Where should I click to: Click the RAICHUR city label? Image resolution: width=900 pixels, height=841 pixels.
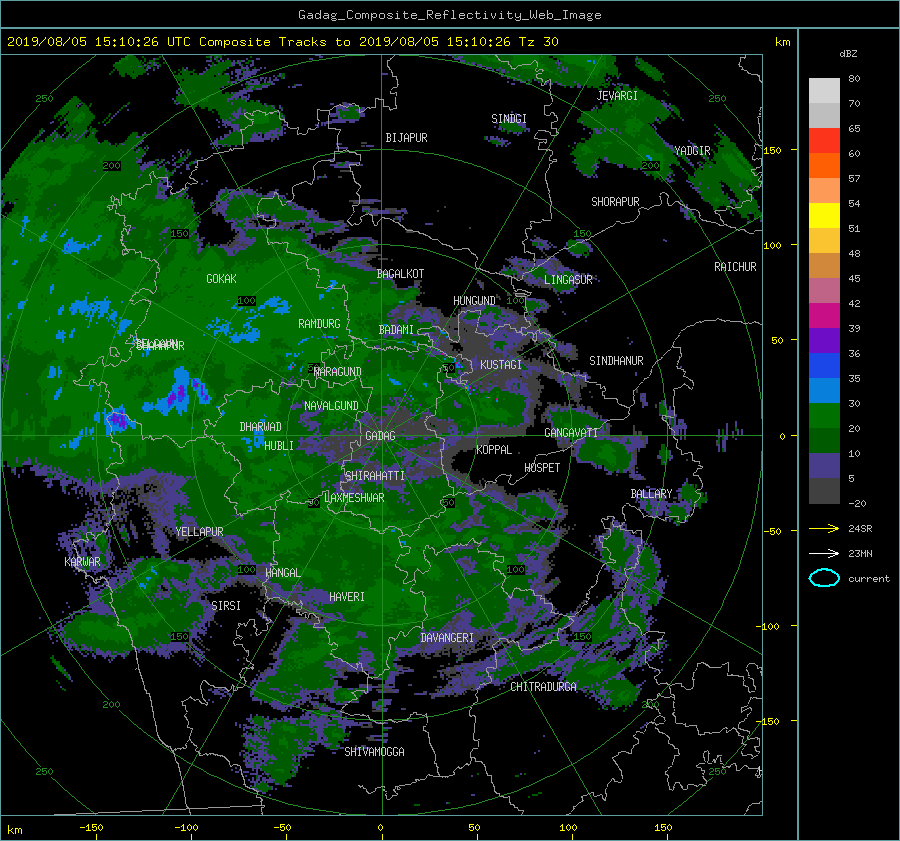(735, 267)
